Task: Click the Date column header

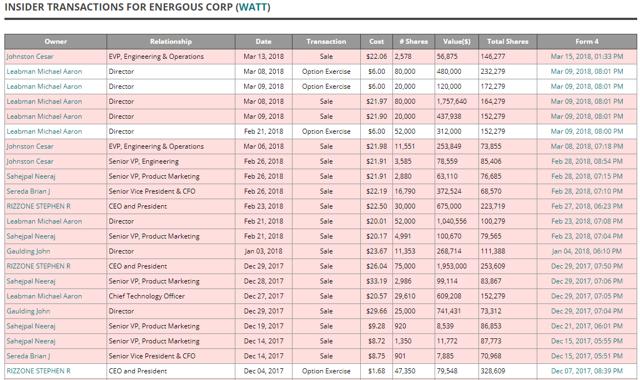Action: (x=264, y=42)
